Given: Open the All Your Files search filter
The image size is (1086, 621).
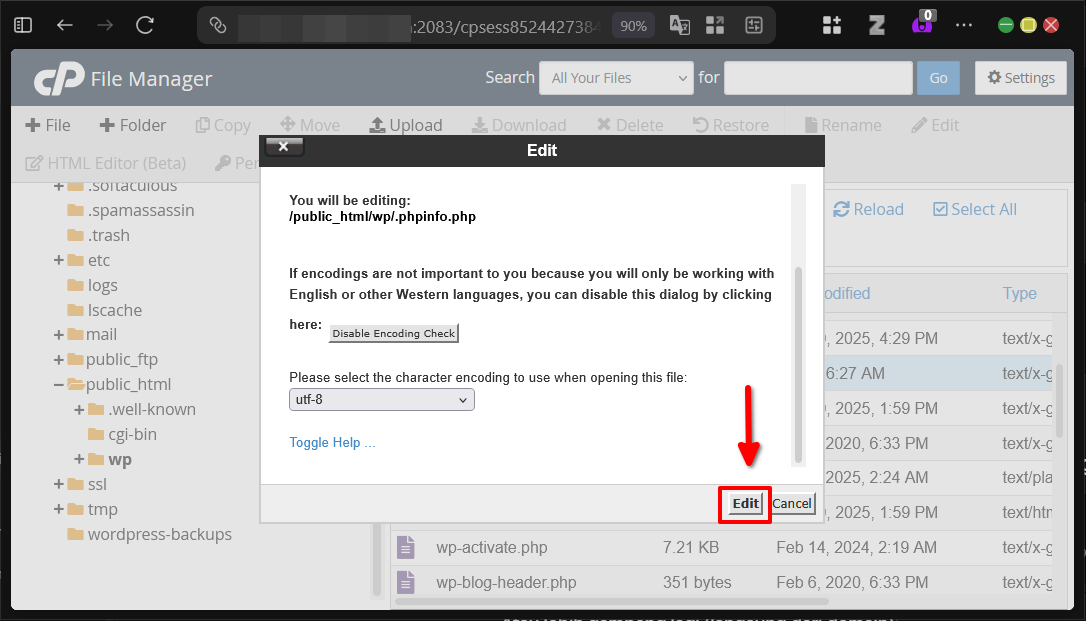Looking at the screenshot, I should click(616, 77).
